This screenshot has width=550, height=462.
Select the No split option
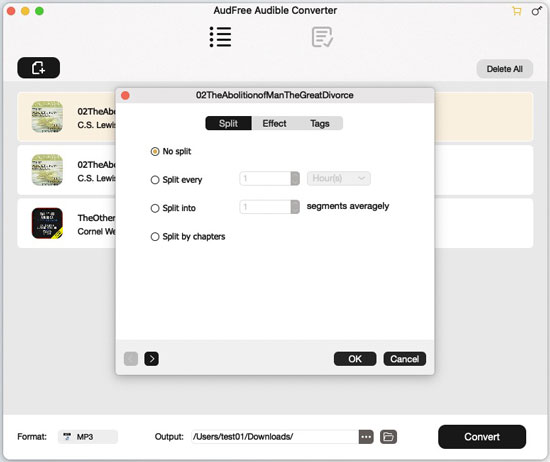click(155, 152)
